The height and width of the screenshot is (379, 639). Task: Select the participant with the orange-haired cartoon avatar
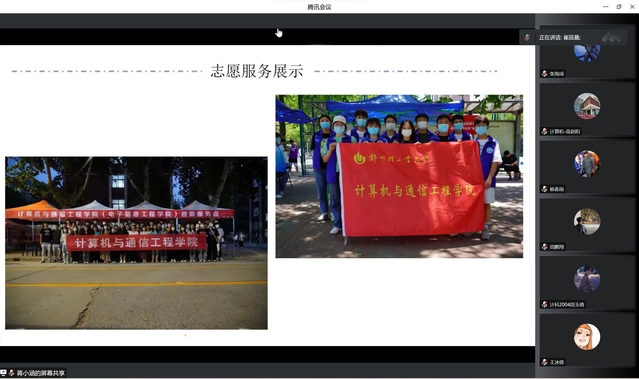point(587,337)
